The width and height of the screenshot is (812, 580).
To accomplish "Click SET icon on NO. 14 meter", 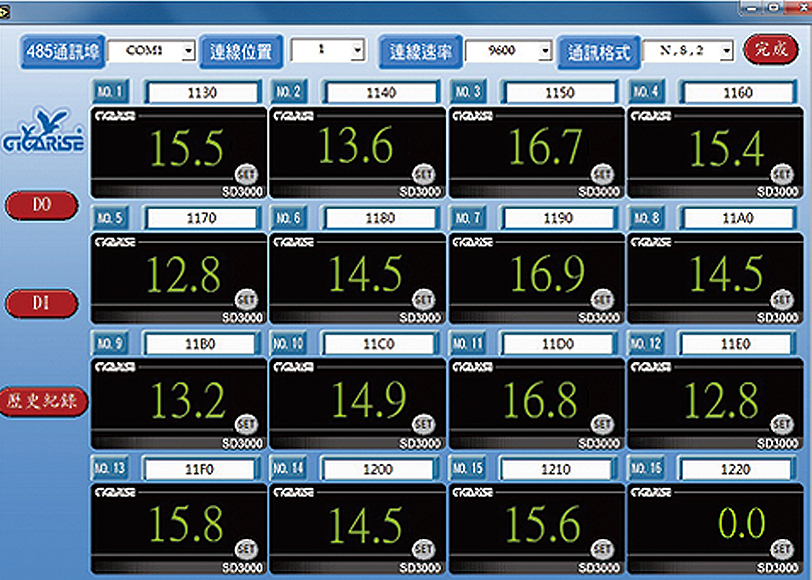I will tap(423, 549).
